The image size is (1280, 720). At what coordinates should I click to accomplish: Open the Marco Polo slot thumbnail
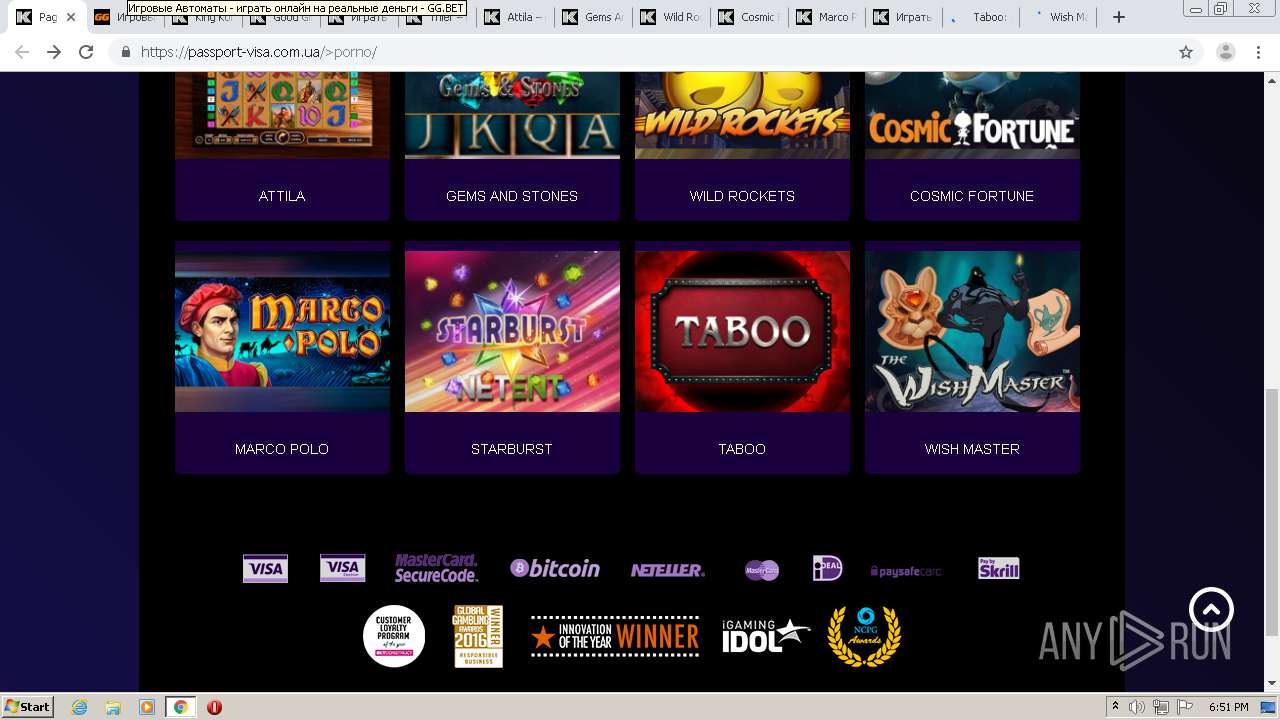coord(282,331)
